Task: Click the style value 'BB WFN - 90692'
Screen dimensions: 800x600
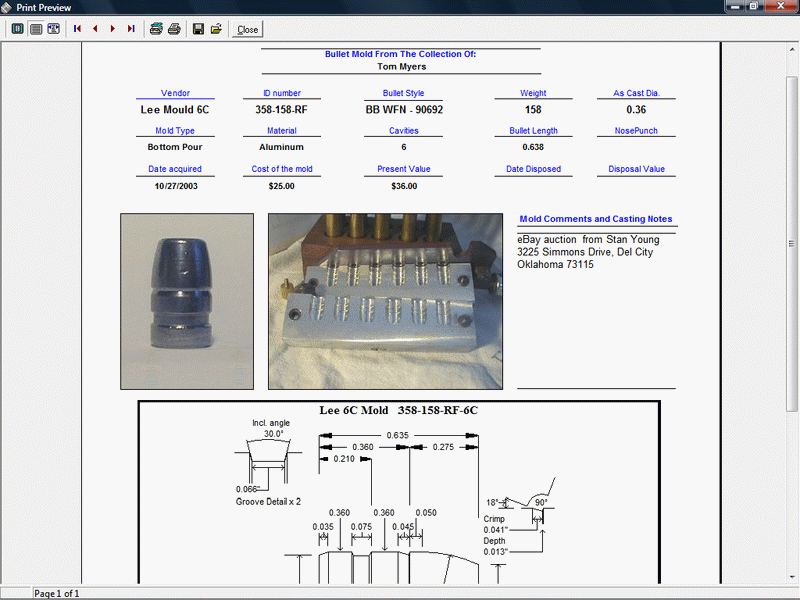Action: [404, 110]
